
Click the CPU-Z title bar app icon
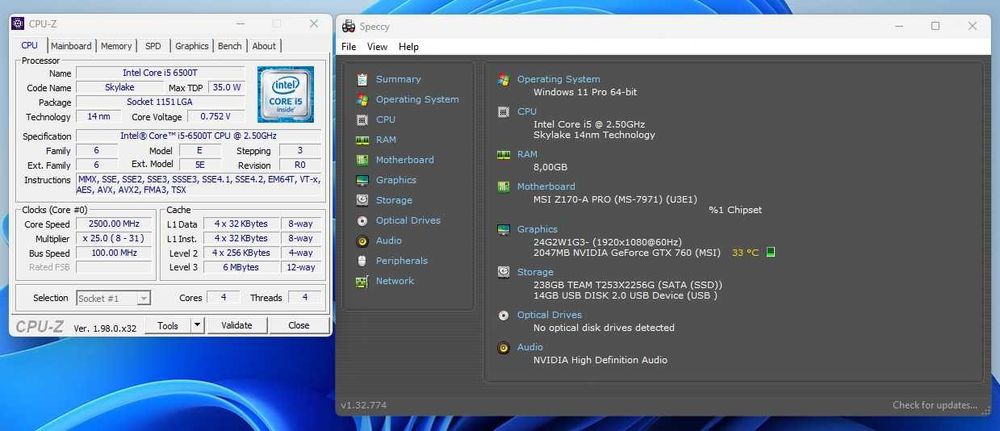19,24
